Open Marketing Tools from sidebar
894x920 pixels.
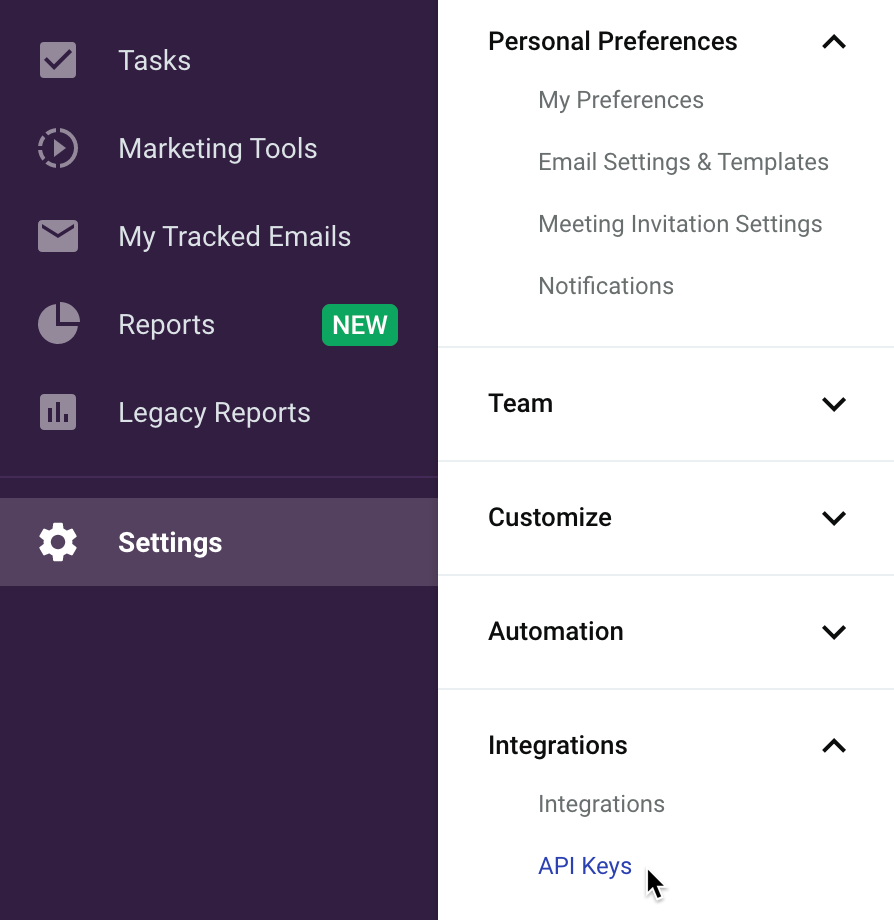tap(218, 148)
